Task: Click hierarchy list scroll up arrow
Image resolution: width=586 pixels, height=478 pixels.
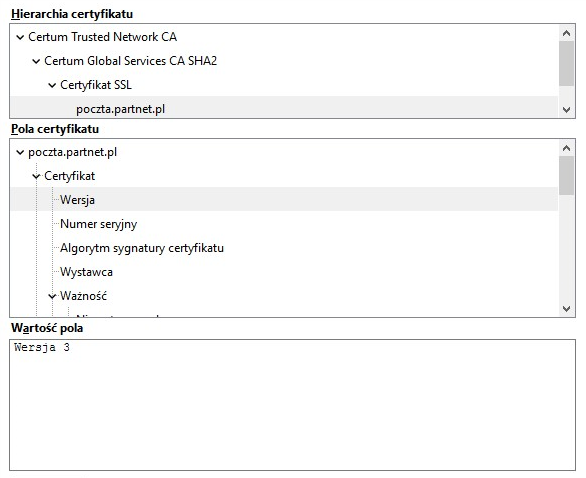Action: (x=566, y=33)
